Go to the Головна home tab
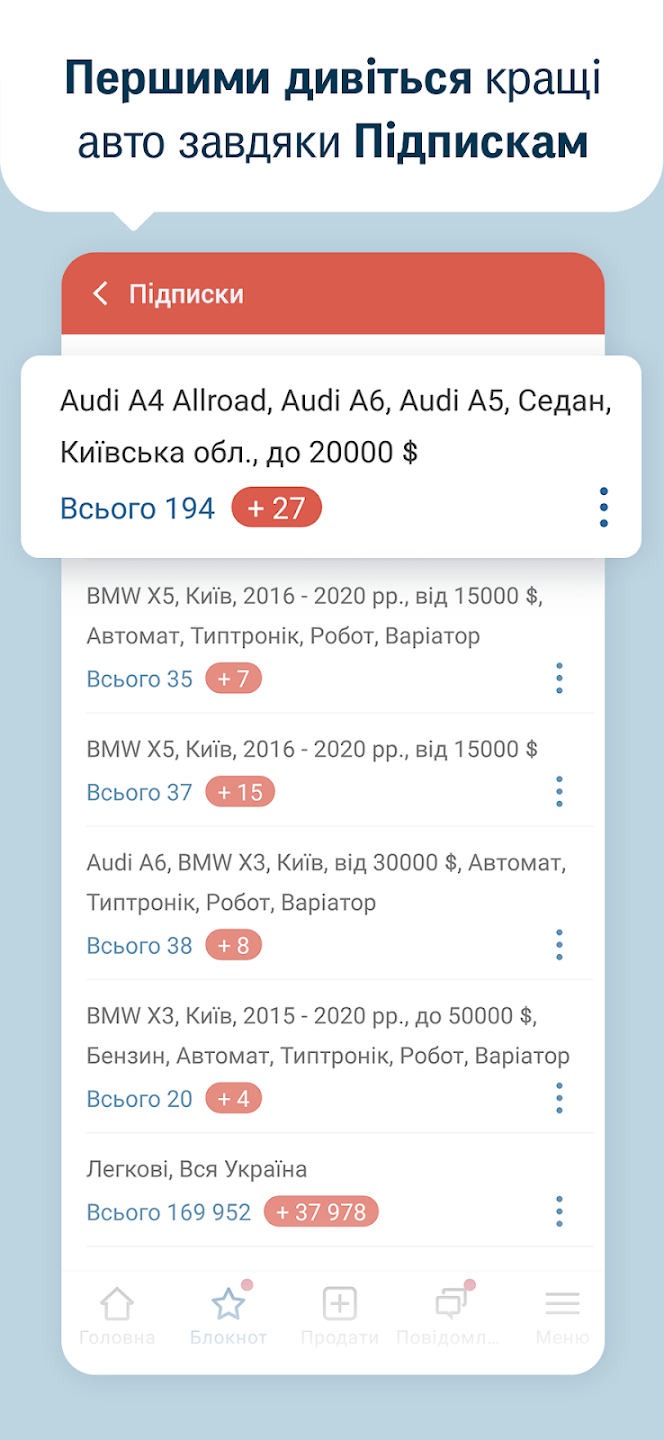Viewport: 664px width, 1440px height. click(117, 1315)
